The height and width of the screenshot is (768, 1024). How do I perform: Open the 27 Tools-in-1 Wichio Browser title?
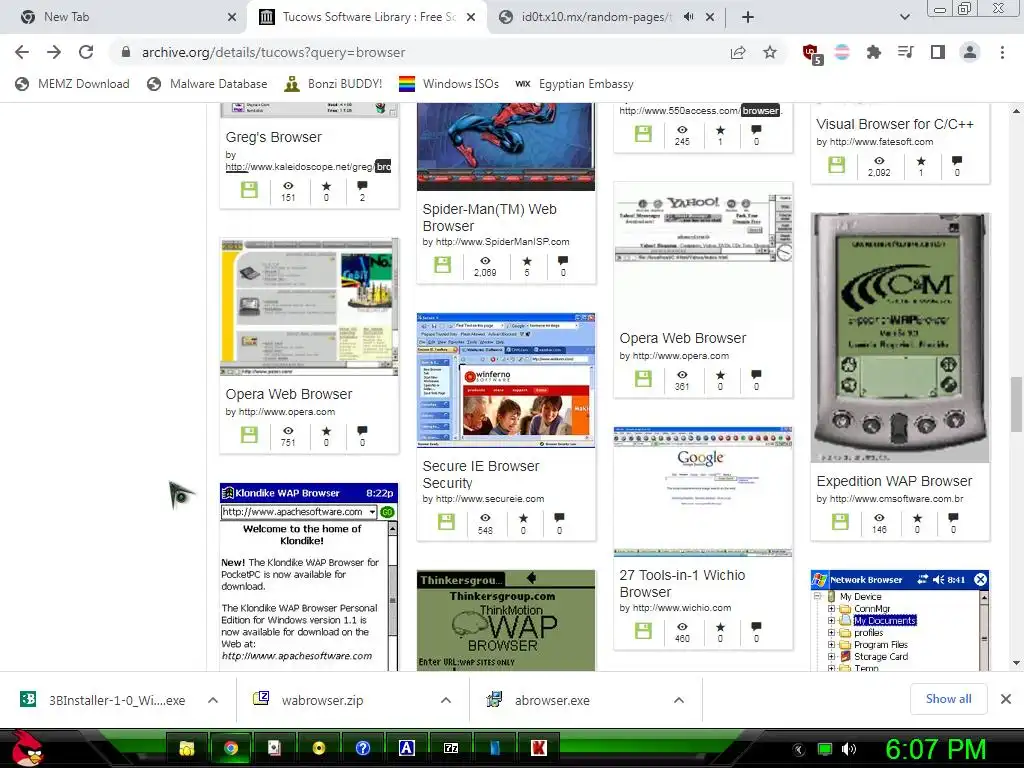tap(682, 584)
